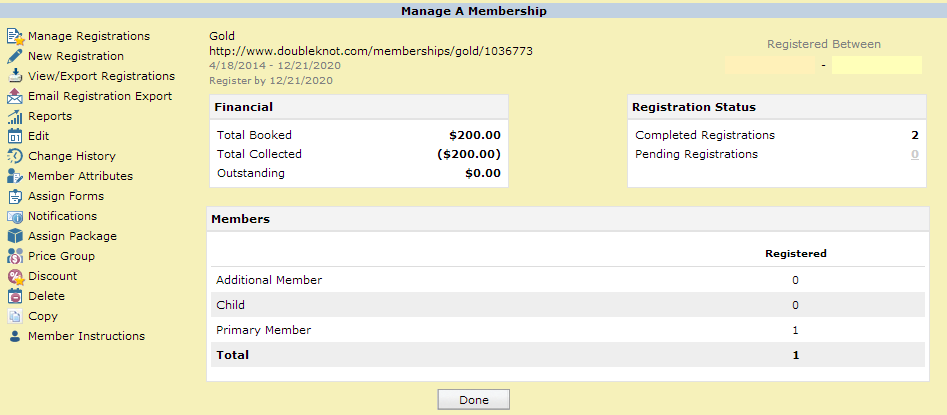Click the Registered Between start date field
Image resolution: width=947 pixels, height=415 pixels.
point(770,65)
